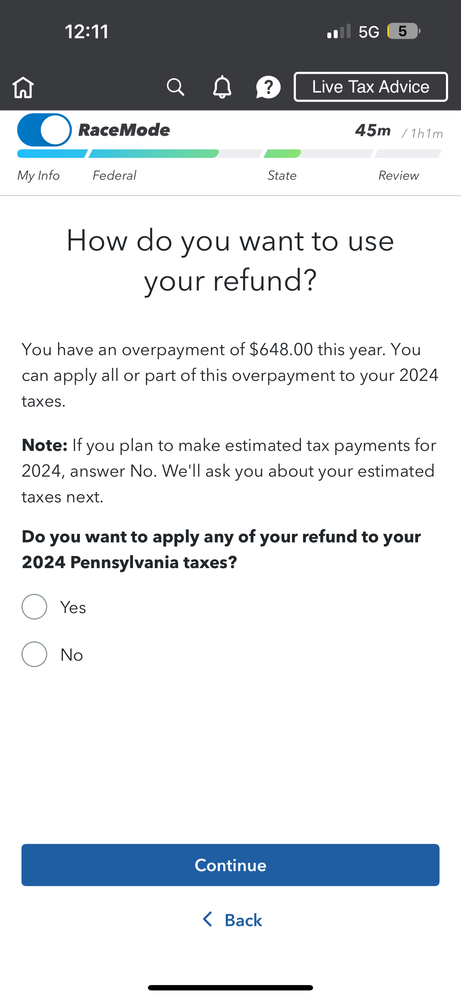Open notifications bell icon

click(222, 87)
